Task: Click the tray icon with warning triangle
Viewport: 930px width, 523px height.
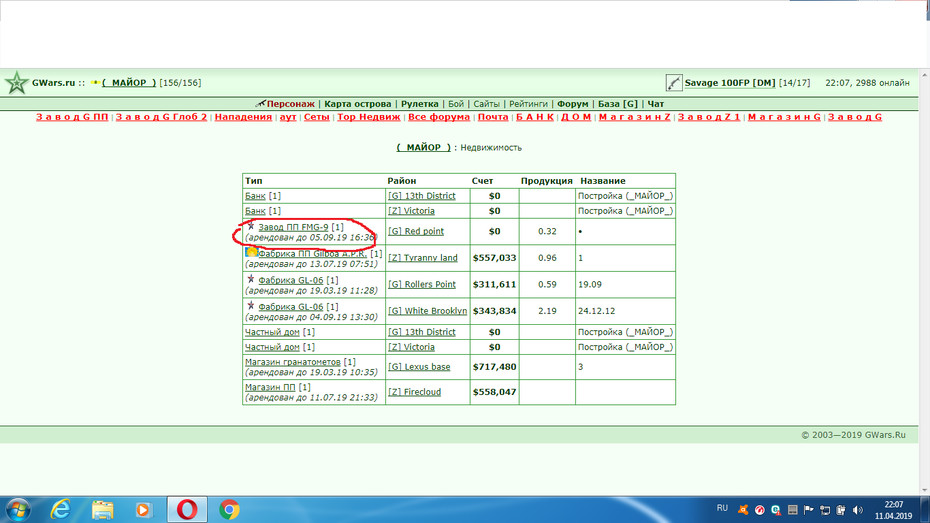Action: tap(776, 510)
